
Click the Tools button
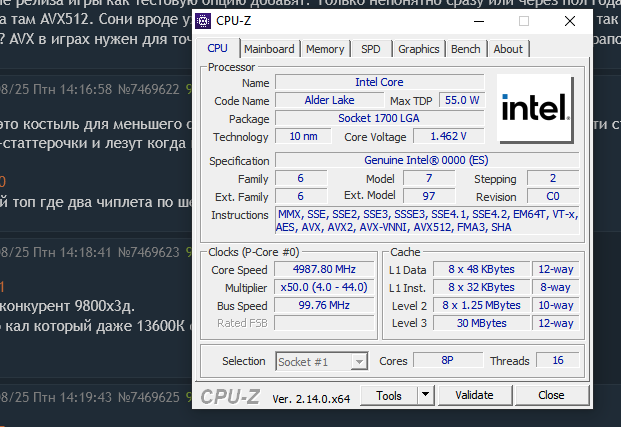coord(389,395)
